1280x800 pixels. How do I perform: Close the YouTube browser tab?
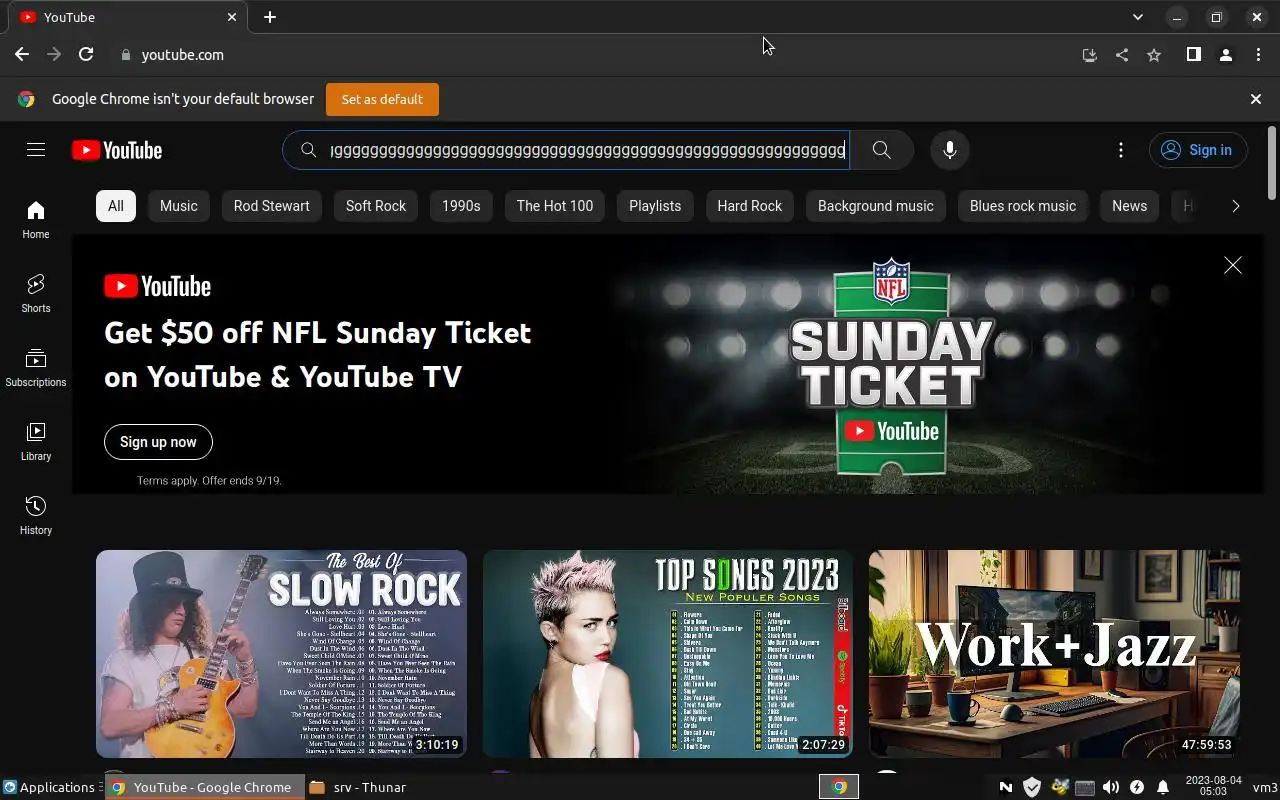pos(232,17)
